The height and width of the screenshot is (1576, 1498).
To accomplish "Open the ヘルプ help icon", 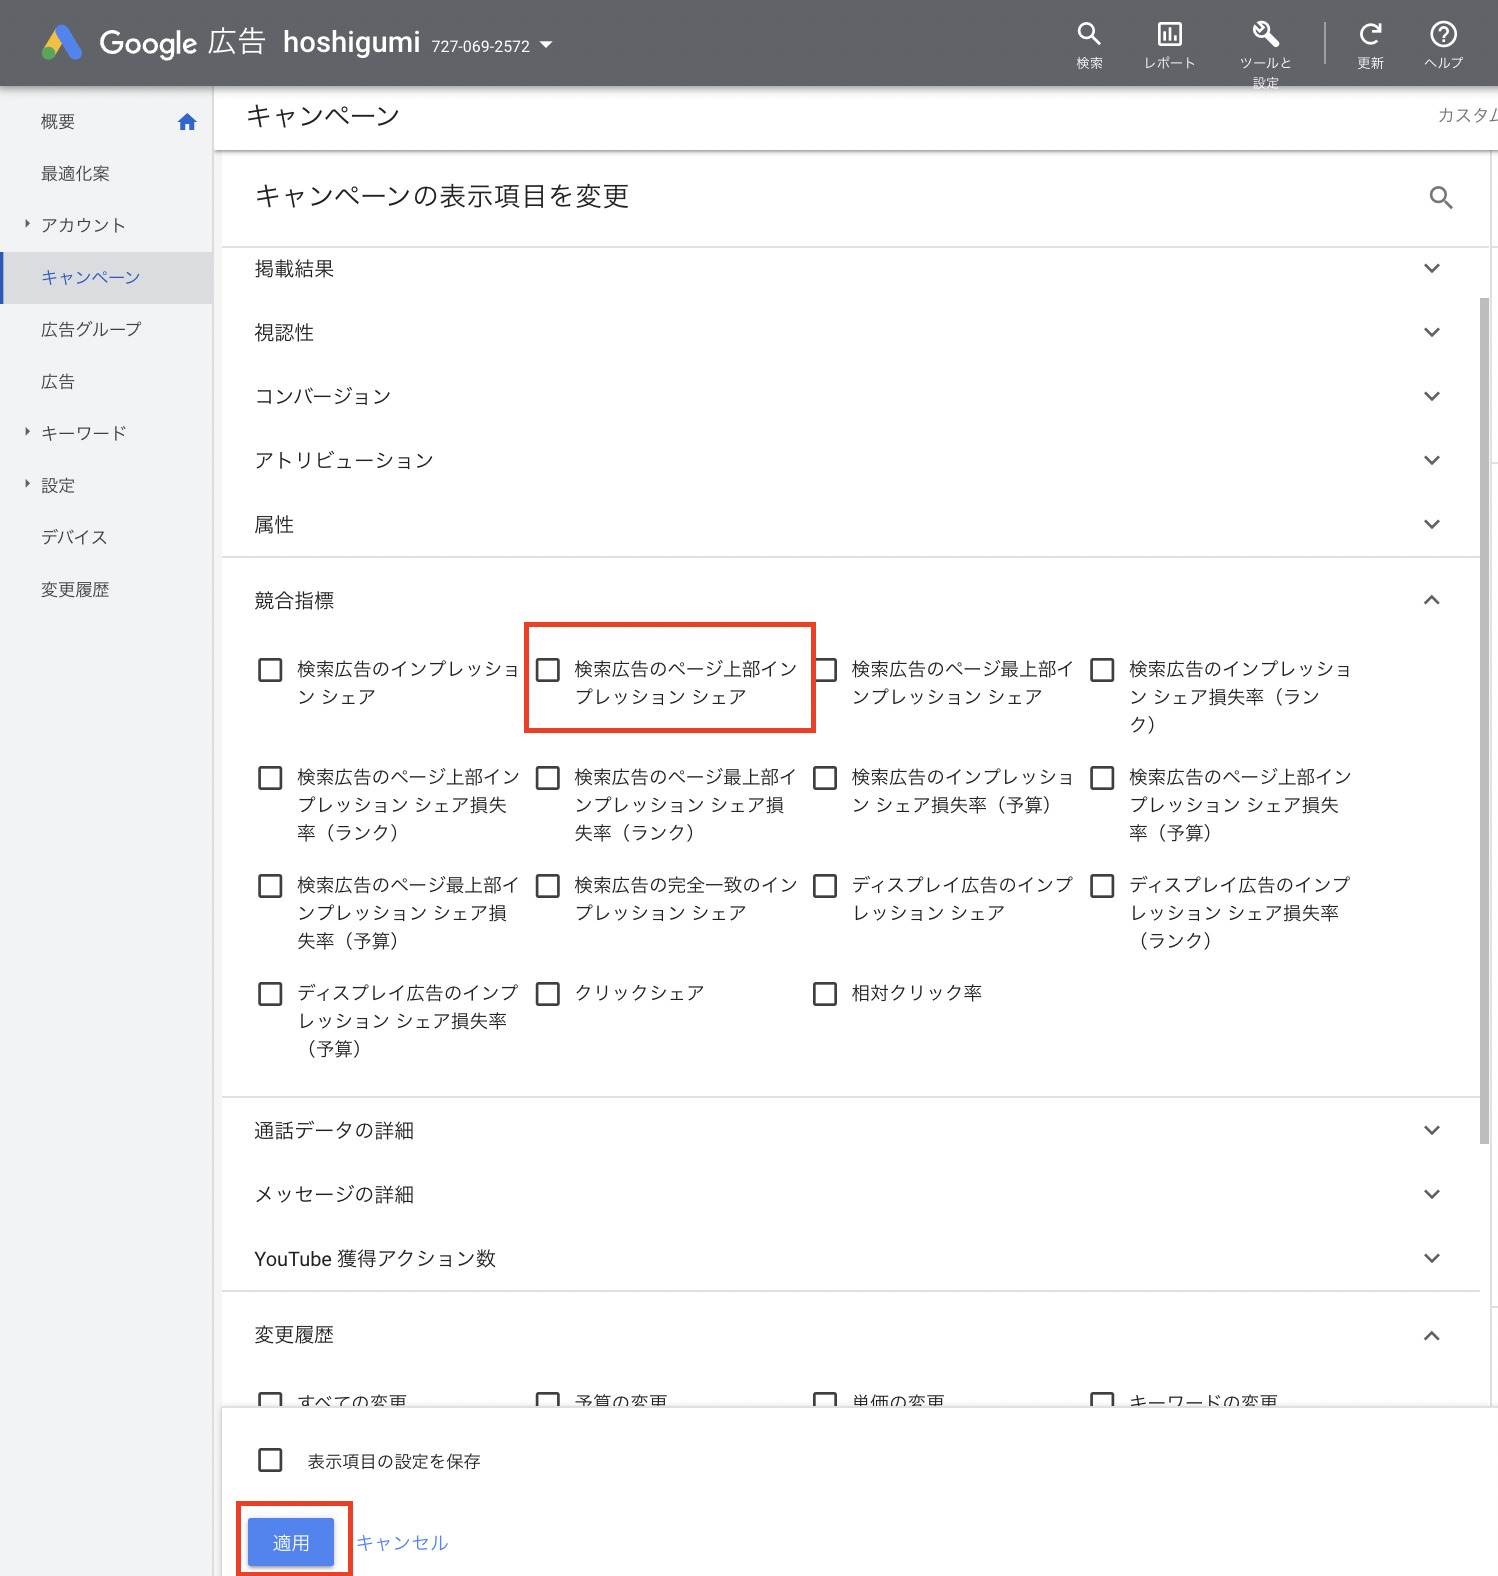I will click(1442, 35).
